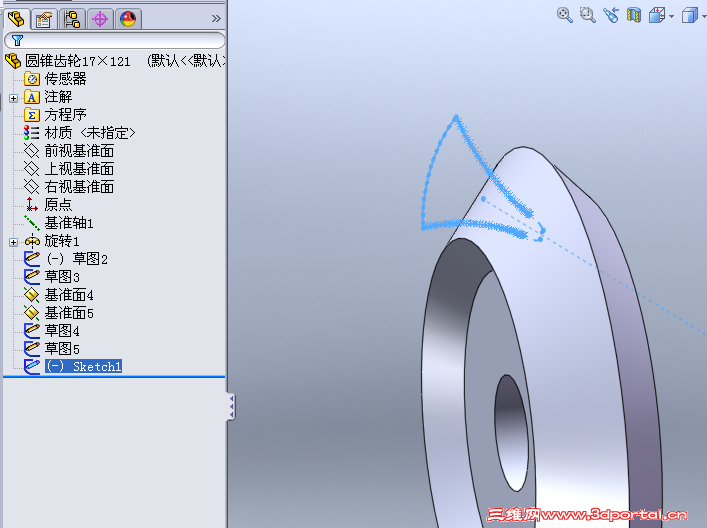707x528 pixels.
Task: Open the DisplayManager appearance tab
Action: coord(128,19)
